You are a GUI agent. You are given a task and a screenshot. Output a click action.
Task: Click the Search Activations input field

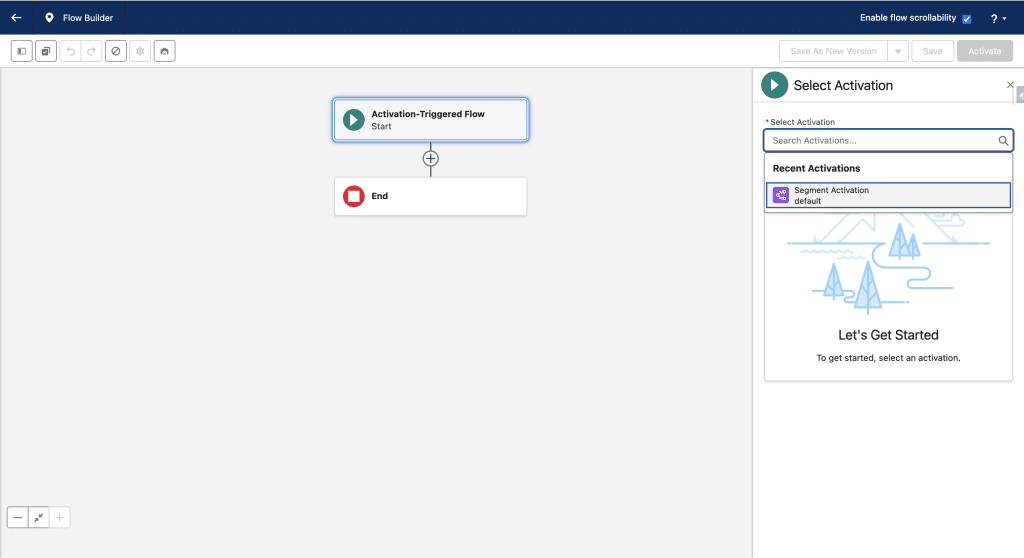(880, 141)
